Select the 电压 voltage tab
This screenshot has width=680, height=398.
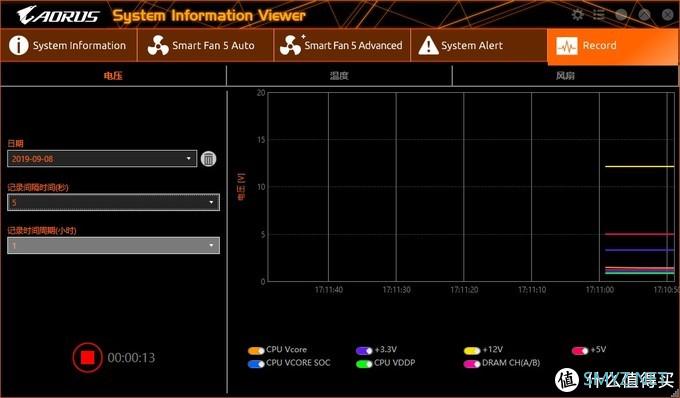pyautogui.click(x=113, y=76)
